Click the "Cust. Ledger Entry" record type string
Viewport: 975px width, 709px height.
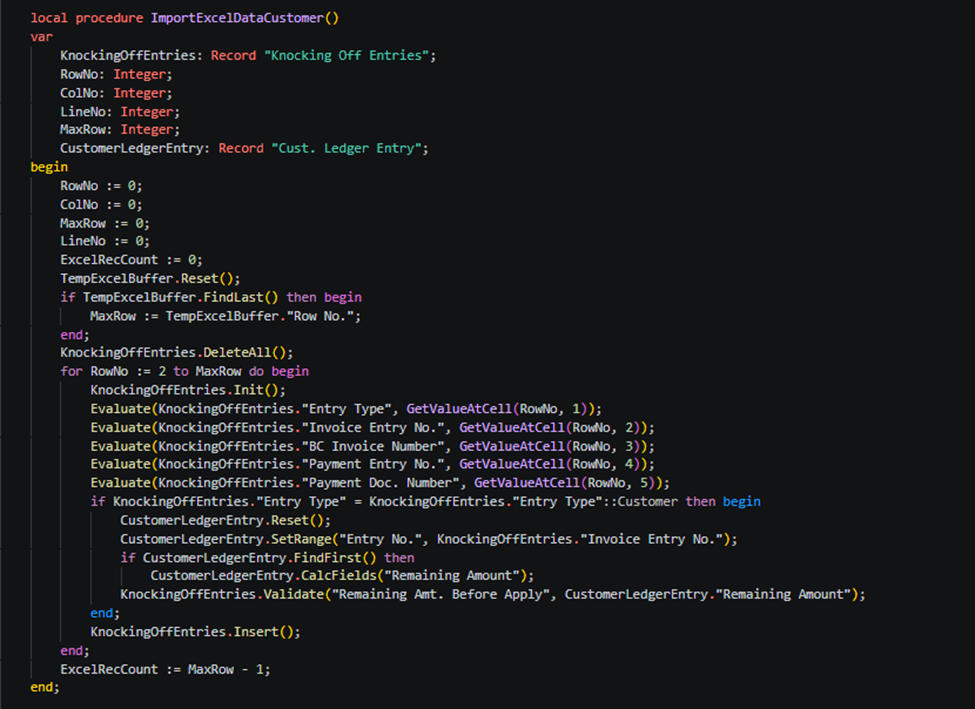click(x=349, y=148)
